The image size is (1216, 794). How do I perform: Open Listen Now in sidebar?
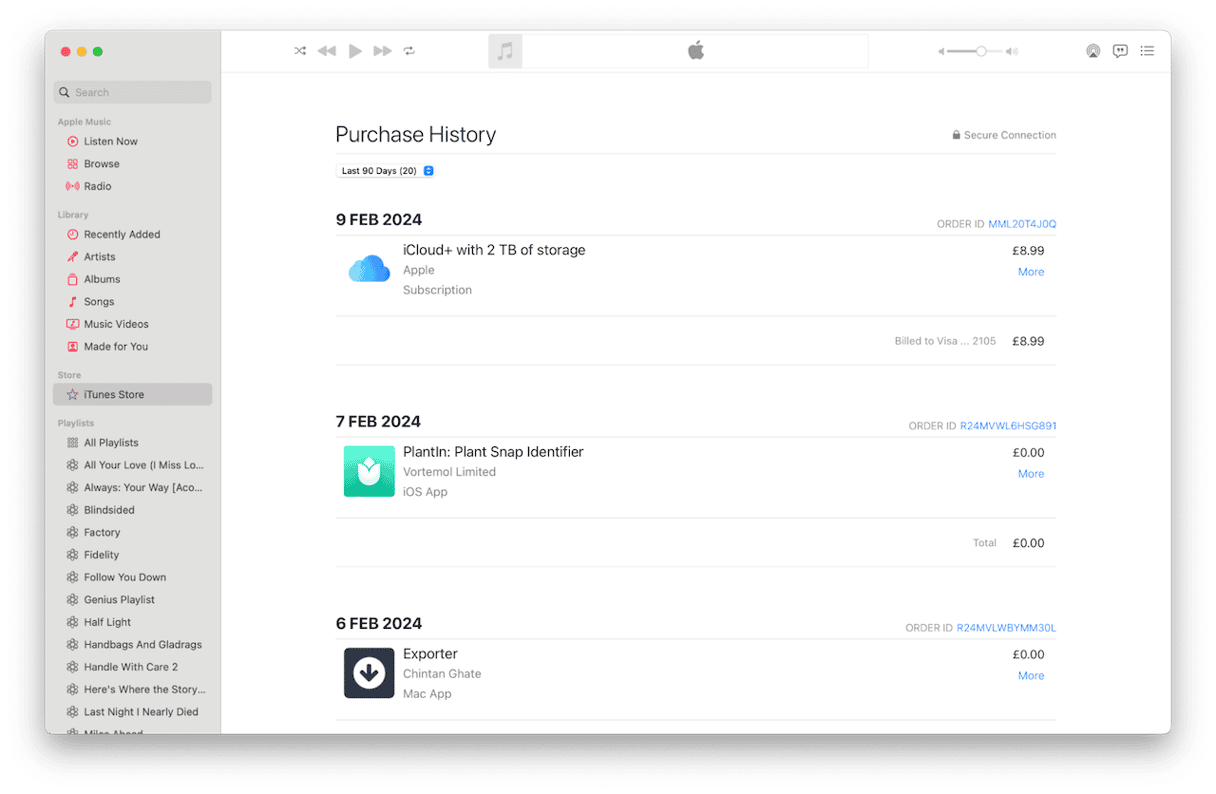133,141
